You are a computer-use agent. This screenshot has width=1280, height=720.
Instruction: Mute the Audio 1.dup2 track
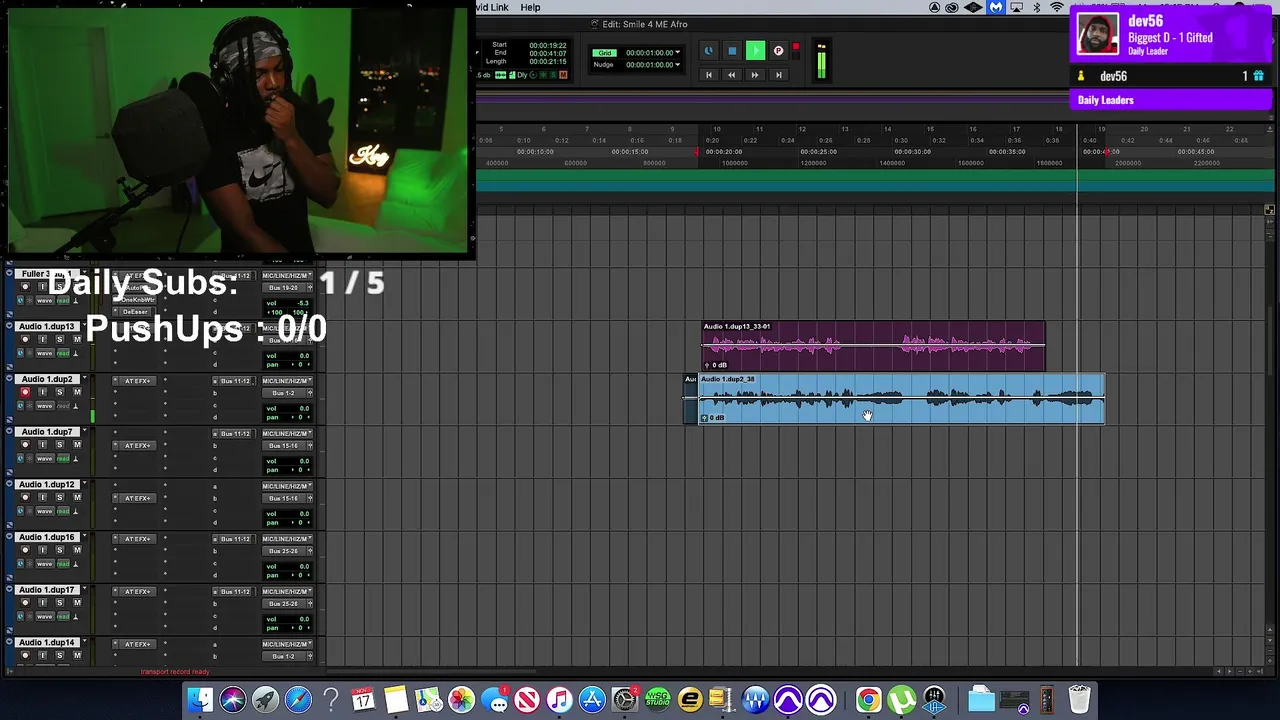pos(77,392)
